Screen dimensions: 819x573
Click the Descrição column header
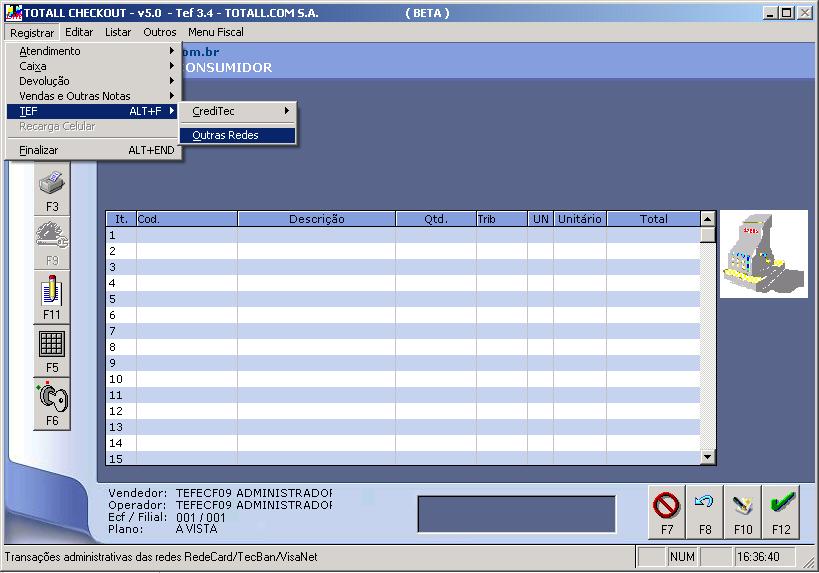pos(317,219)
